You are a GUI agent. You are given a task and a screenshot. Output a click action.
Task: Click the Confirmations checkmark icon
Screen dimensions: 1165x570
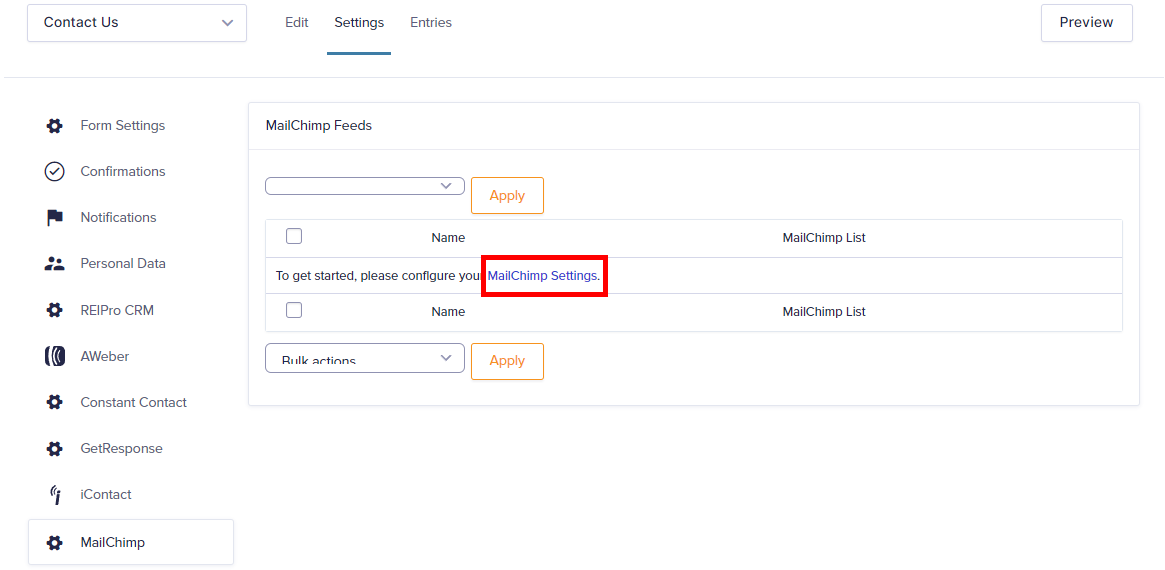54,172
